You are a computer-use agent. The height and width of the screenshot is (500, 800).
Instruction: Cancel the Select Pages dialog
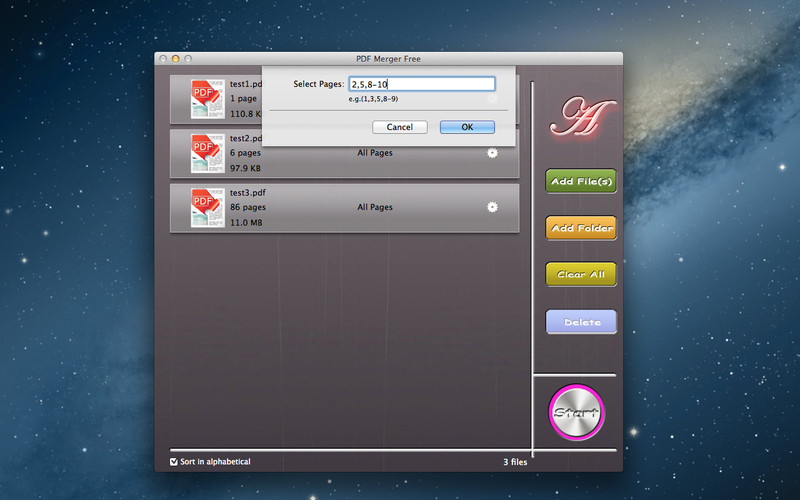click(x=400, y=127)
